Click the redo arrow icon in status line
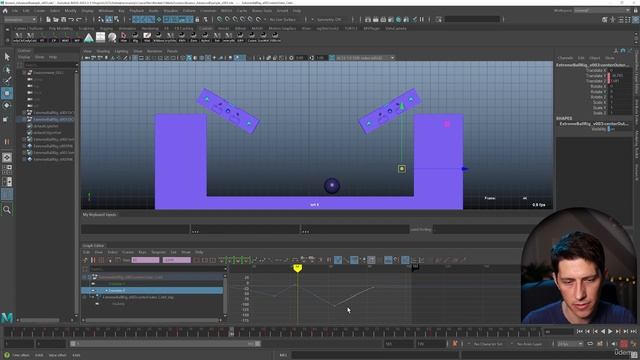Viewport: 640px width, 360px height. 79,19
